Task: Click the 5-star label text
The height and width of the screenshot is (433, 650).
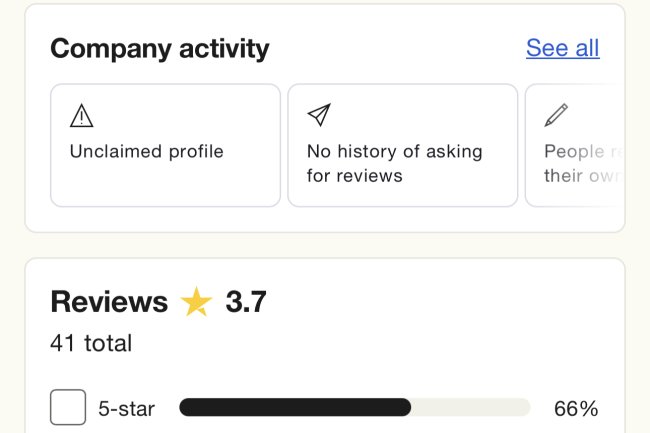Action: (126, 408)
